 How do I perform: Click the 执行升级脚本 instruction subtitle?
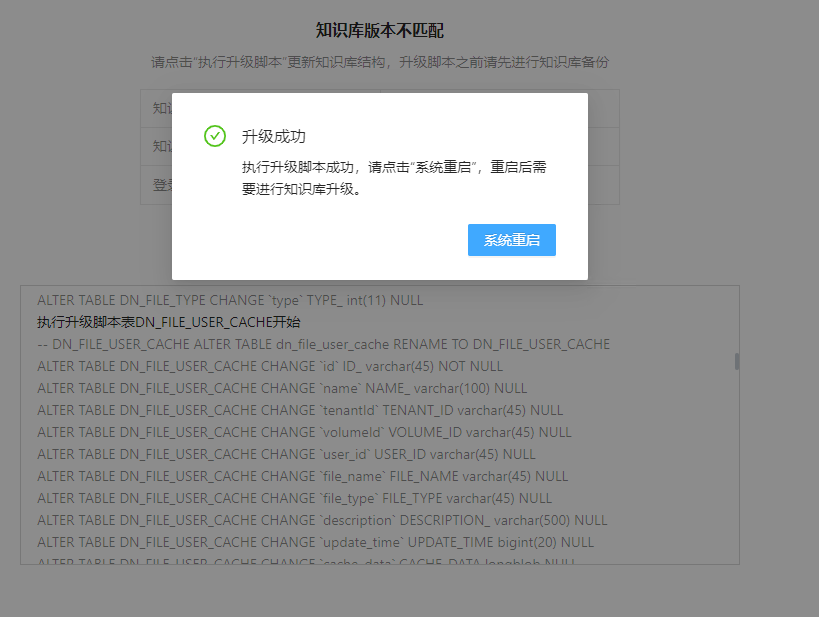[x=379, y=62]
